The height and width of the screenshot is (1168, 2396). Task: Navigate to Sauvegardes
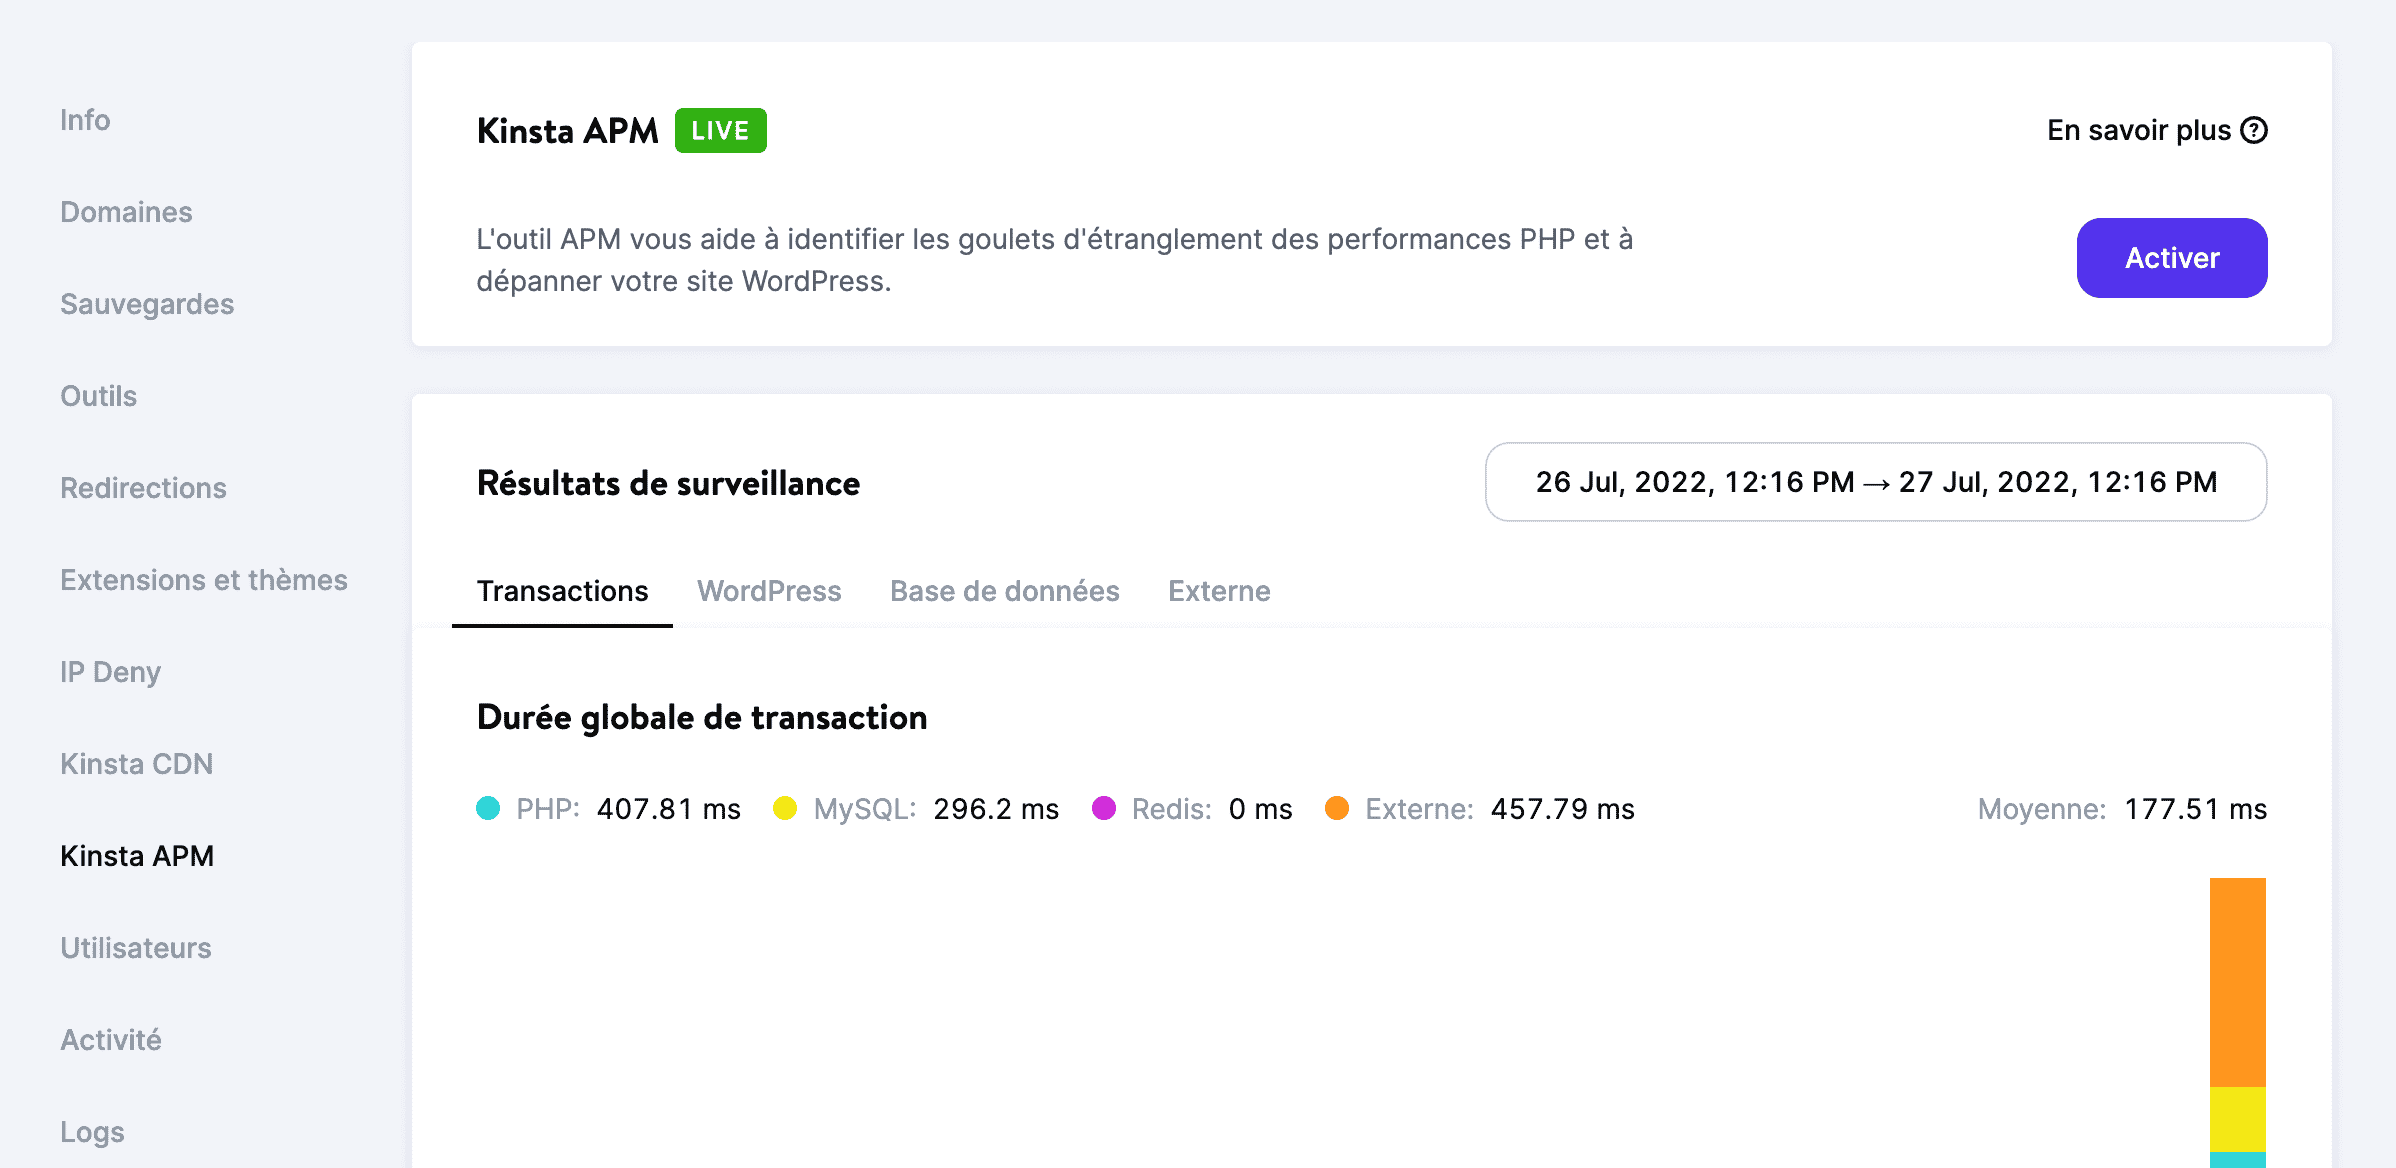[147, 304]
